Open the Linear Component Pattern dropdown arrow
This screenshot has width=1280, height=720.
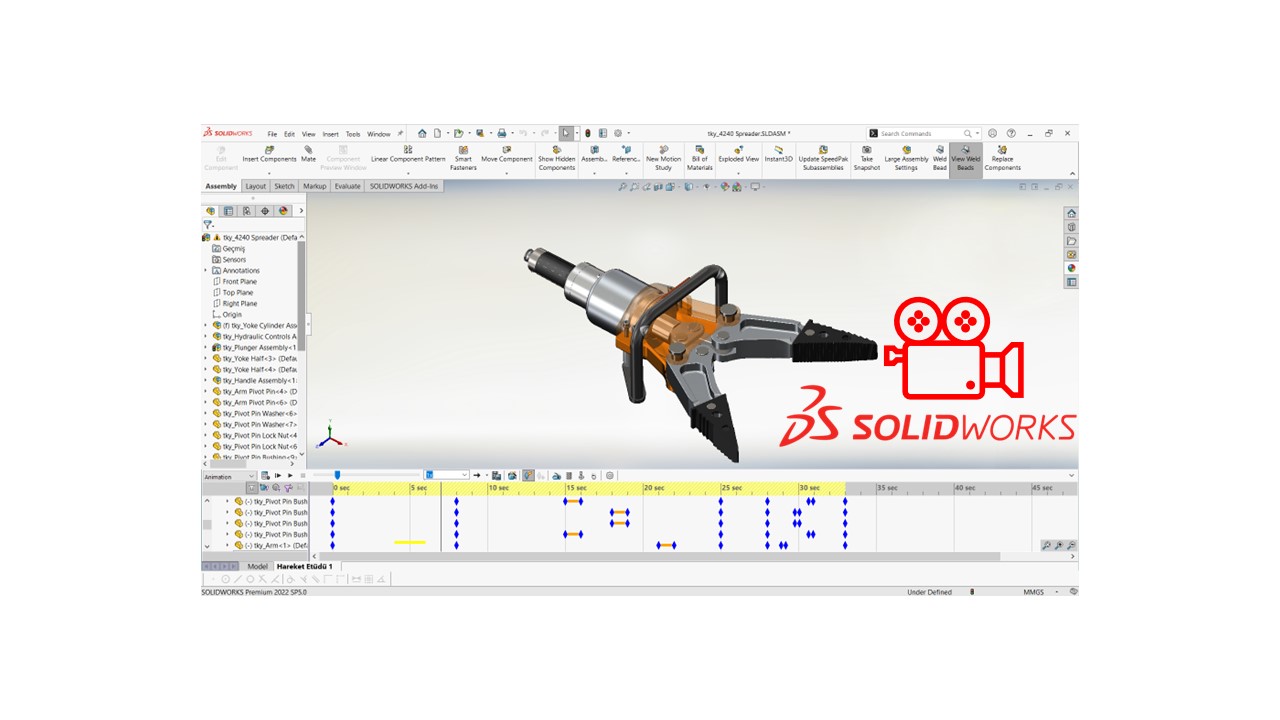click(x=408, y=173)
